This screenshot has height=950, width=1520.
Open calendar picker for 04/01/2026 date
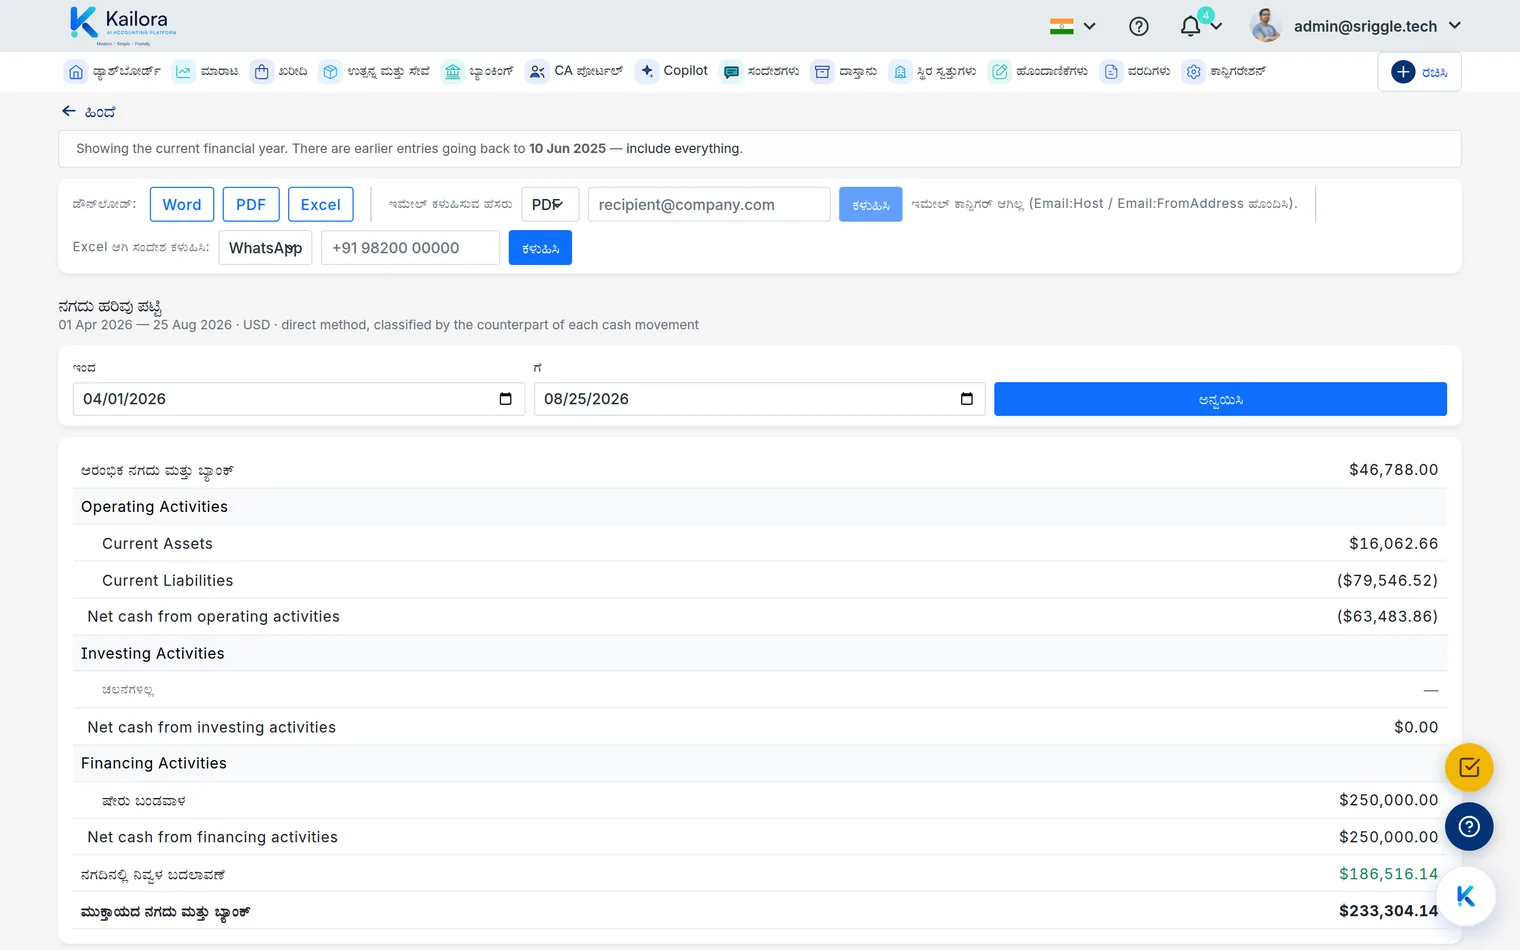[505, 399]
